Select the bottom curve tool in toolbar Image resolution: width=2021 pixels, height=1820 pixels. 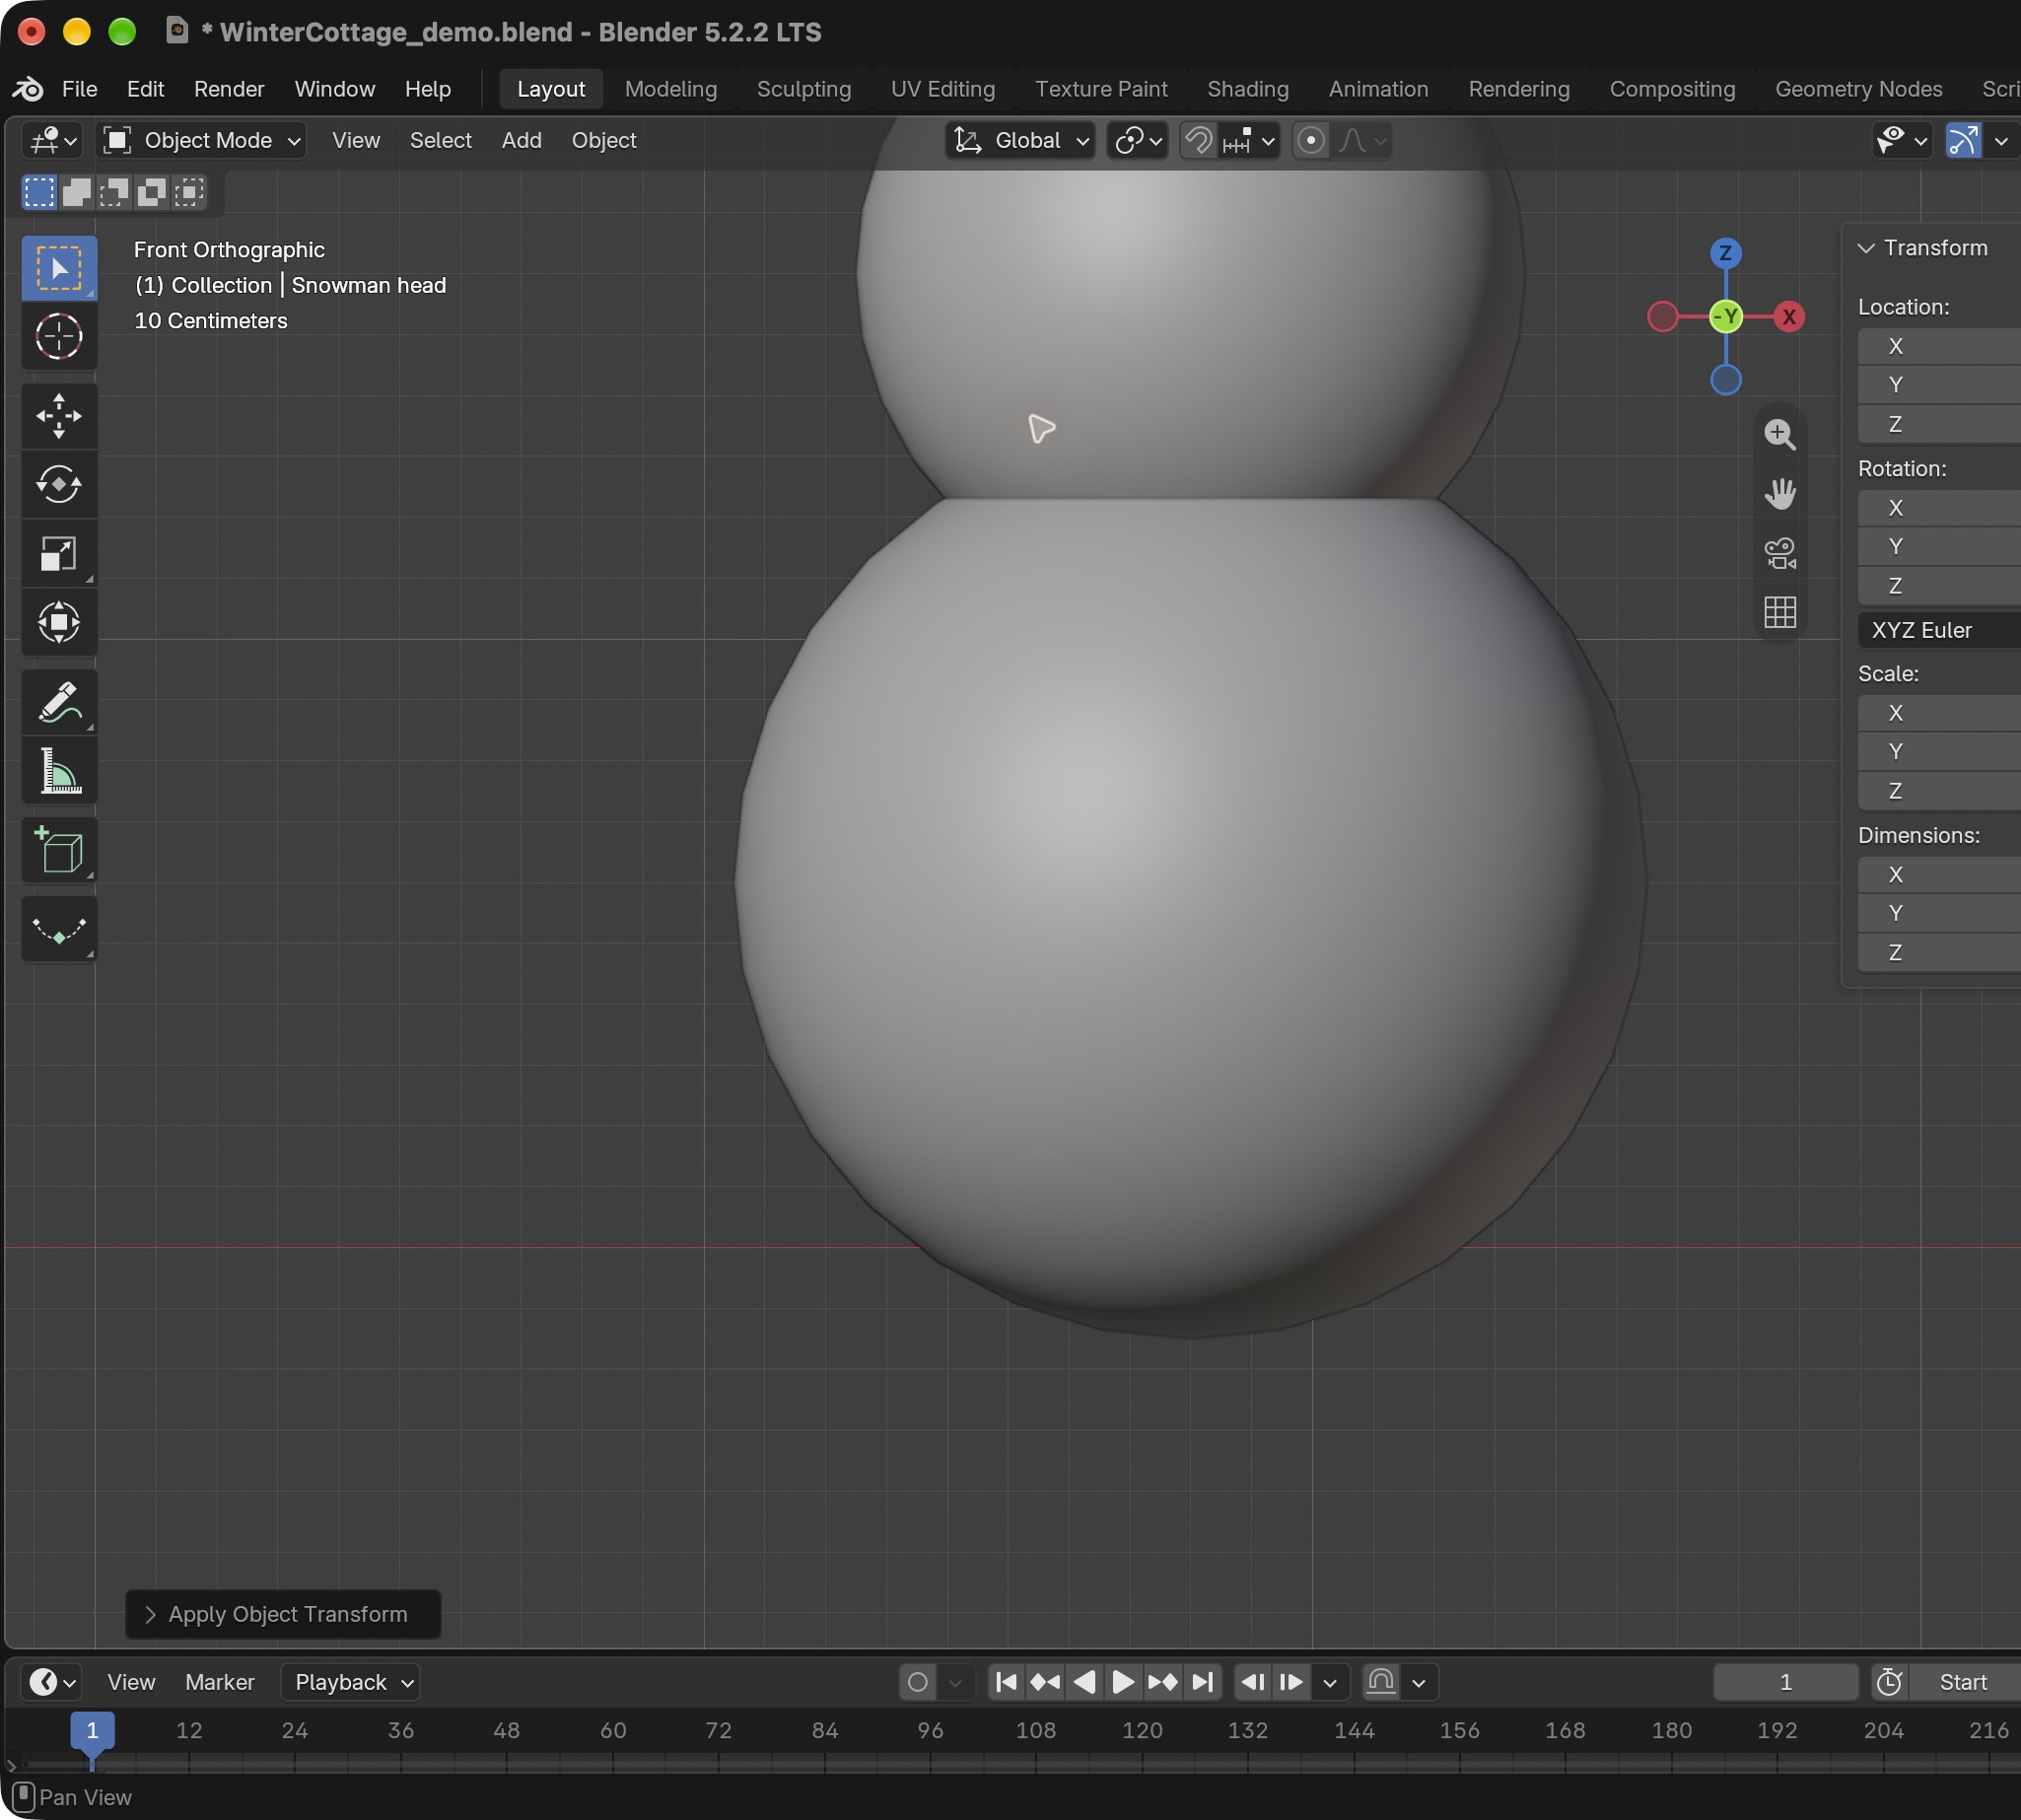click(x=59, y=930)
